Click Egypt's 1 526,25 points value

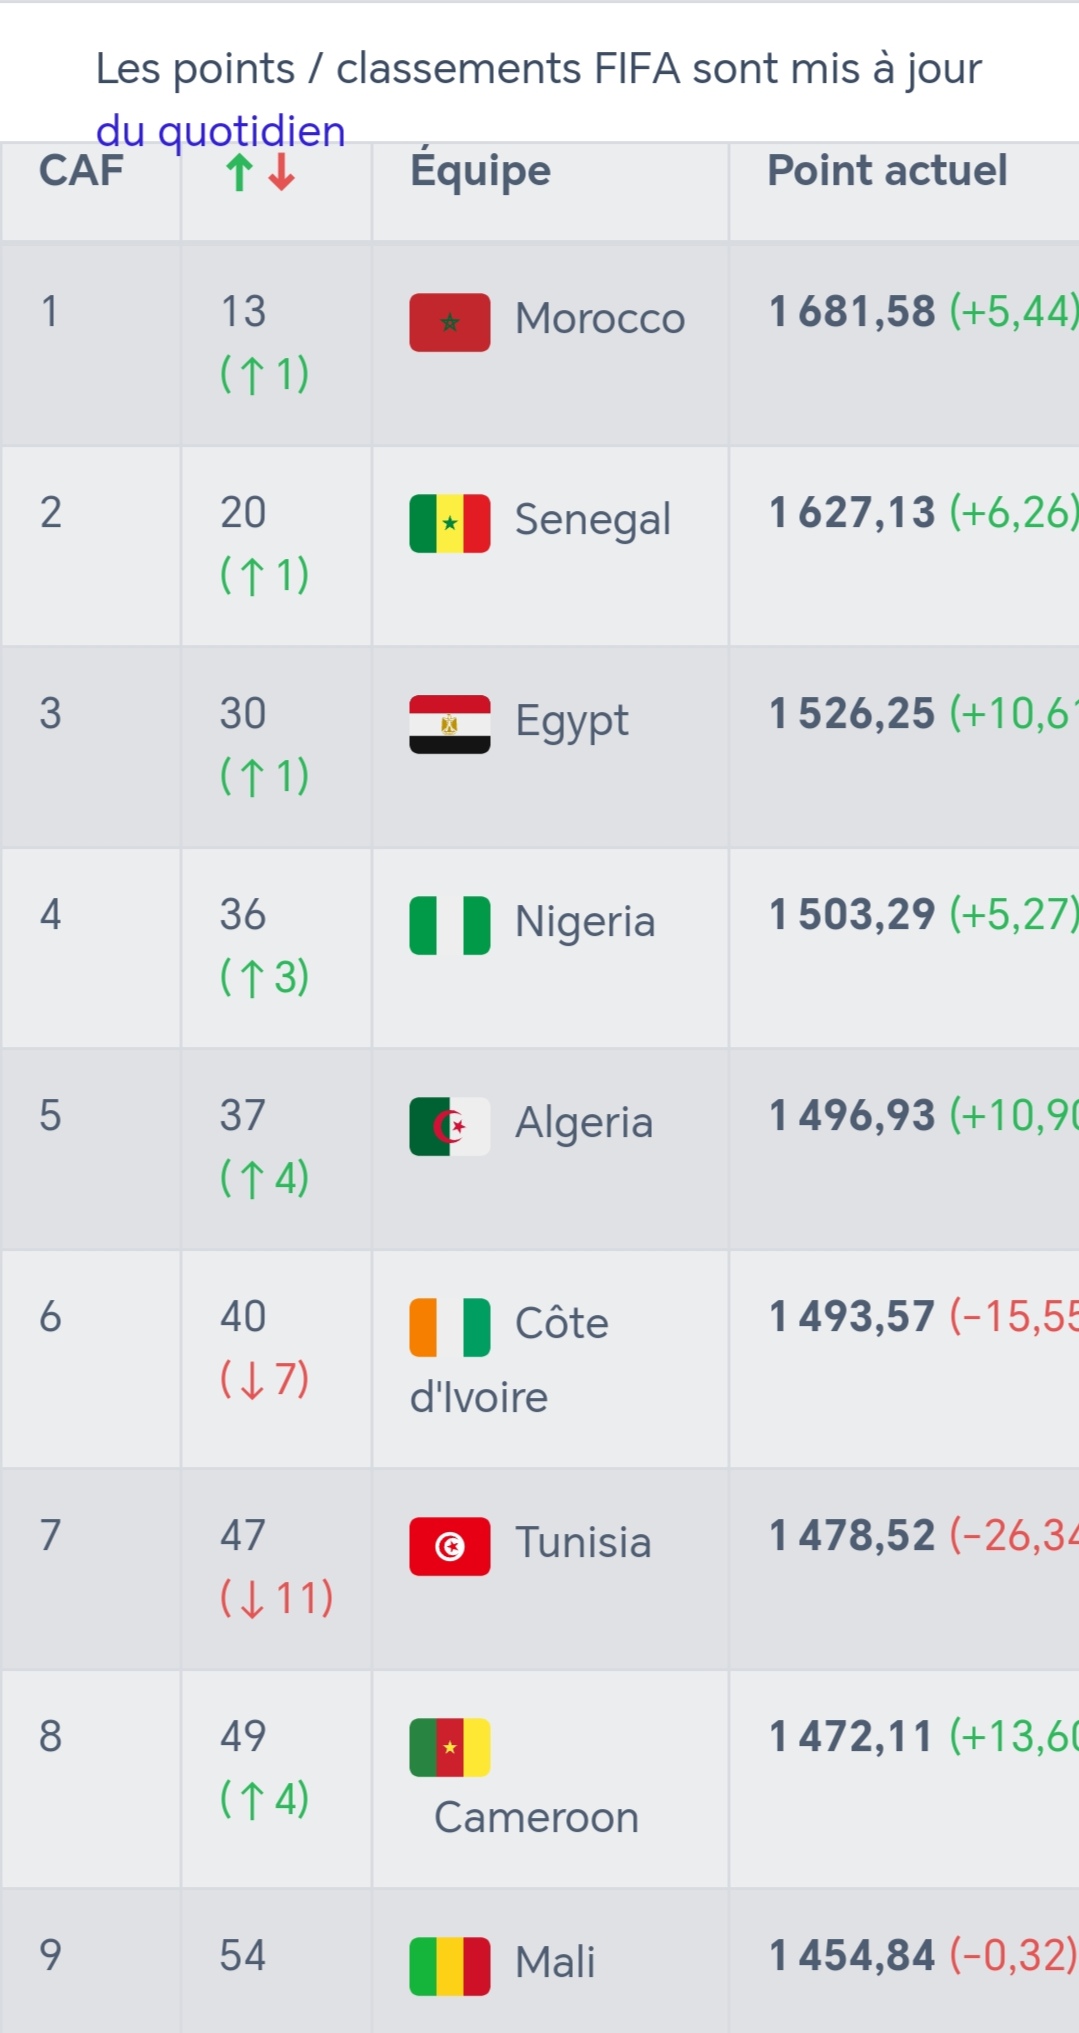point(851,714)
